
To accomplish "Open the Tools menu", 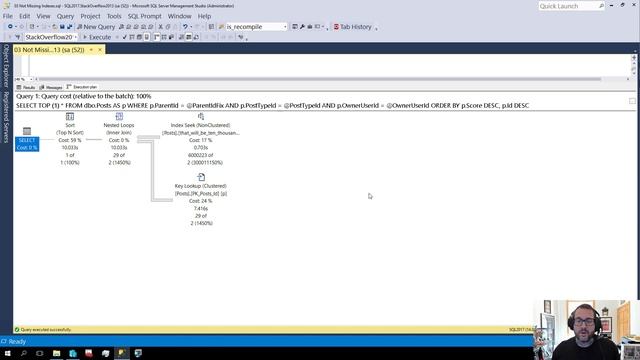I will coord(114,16).
